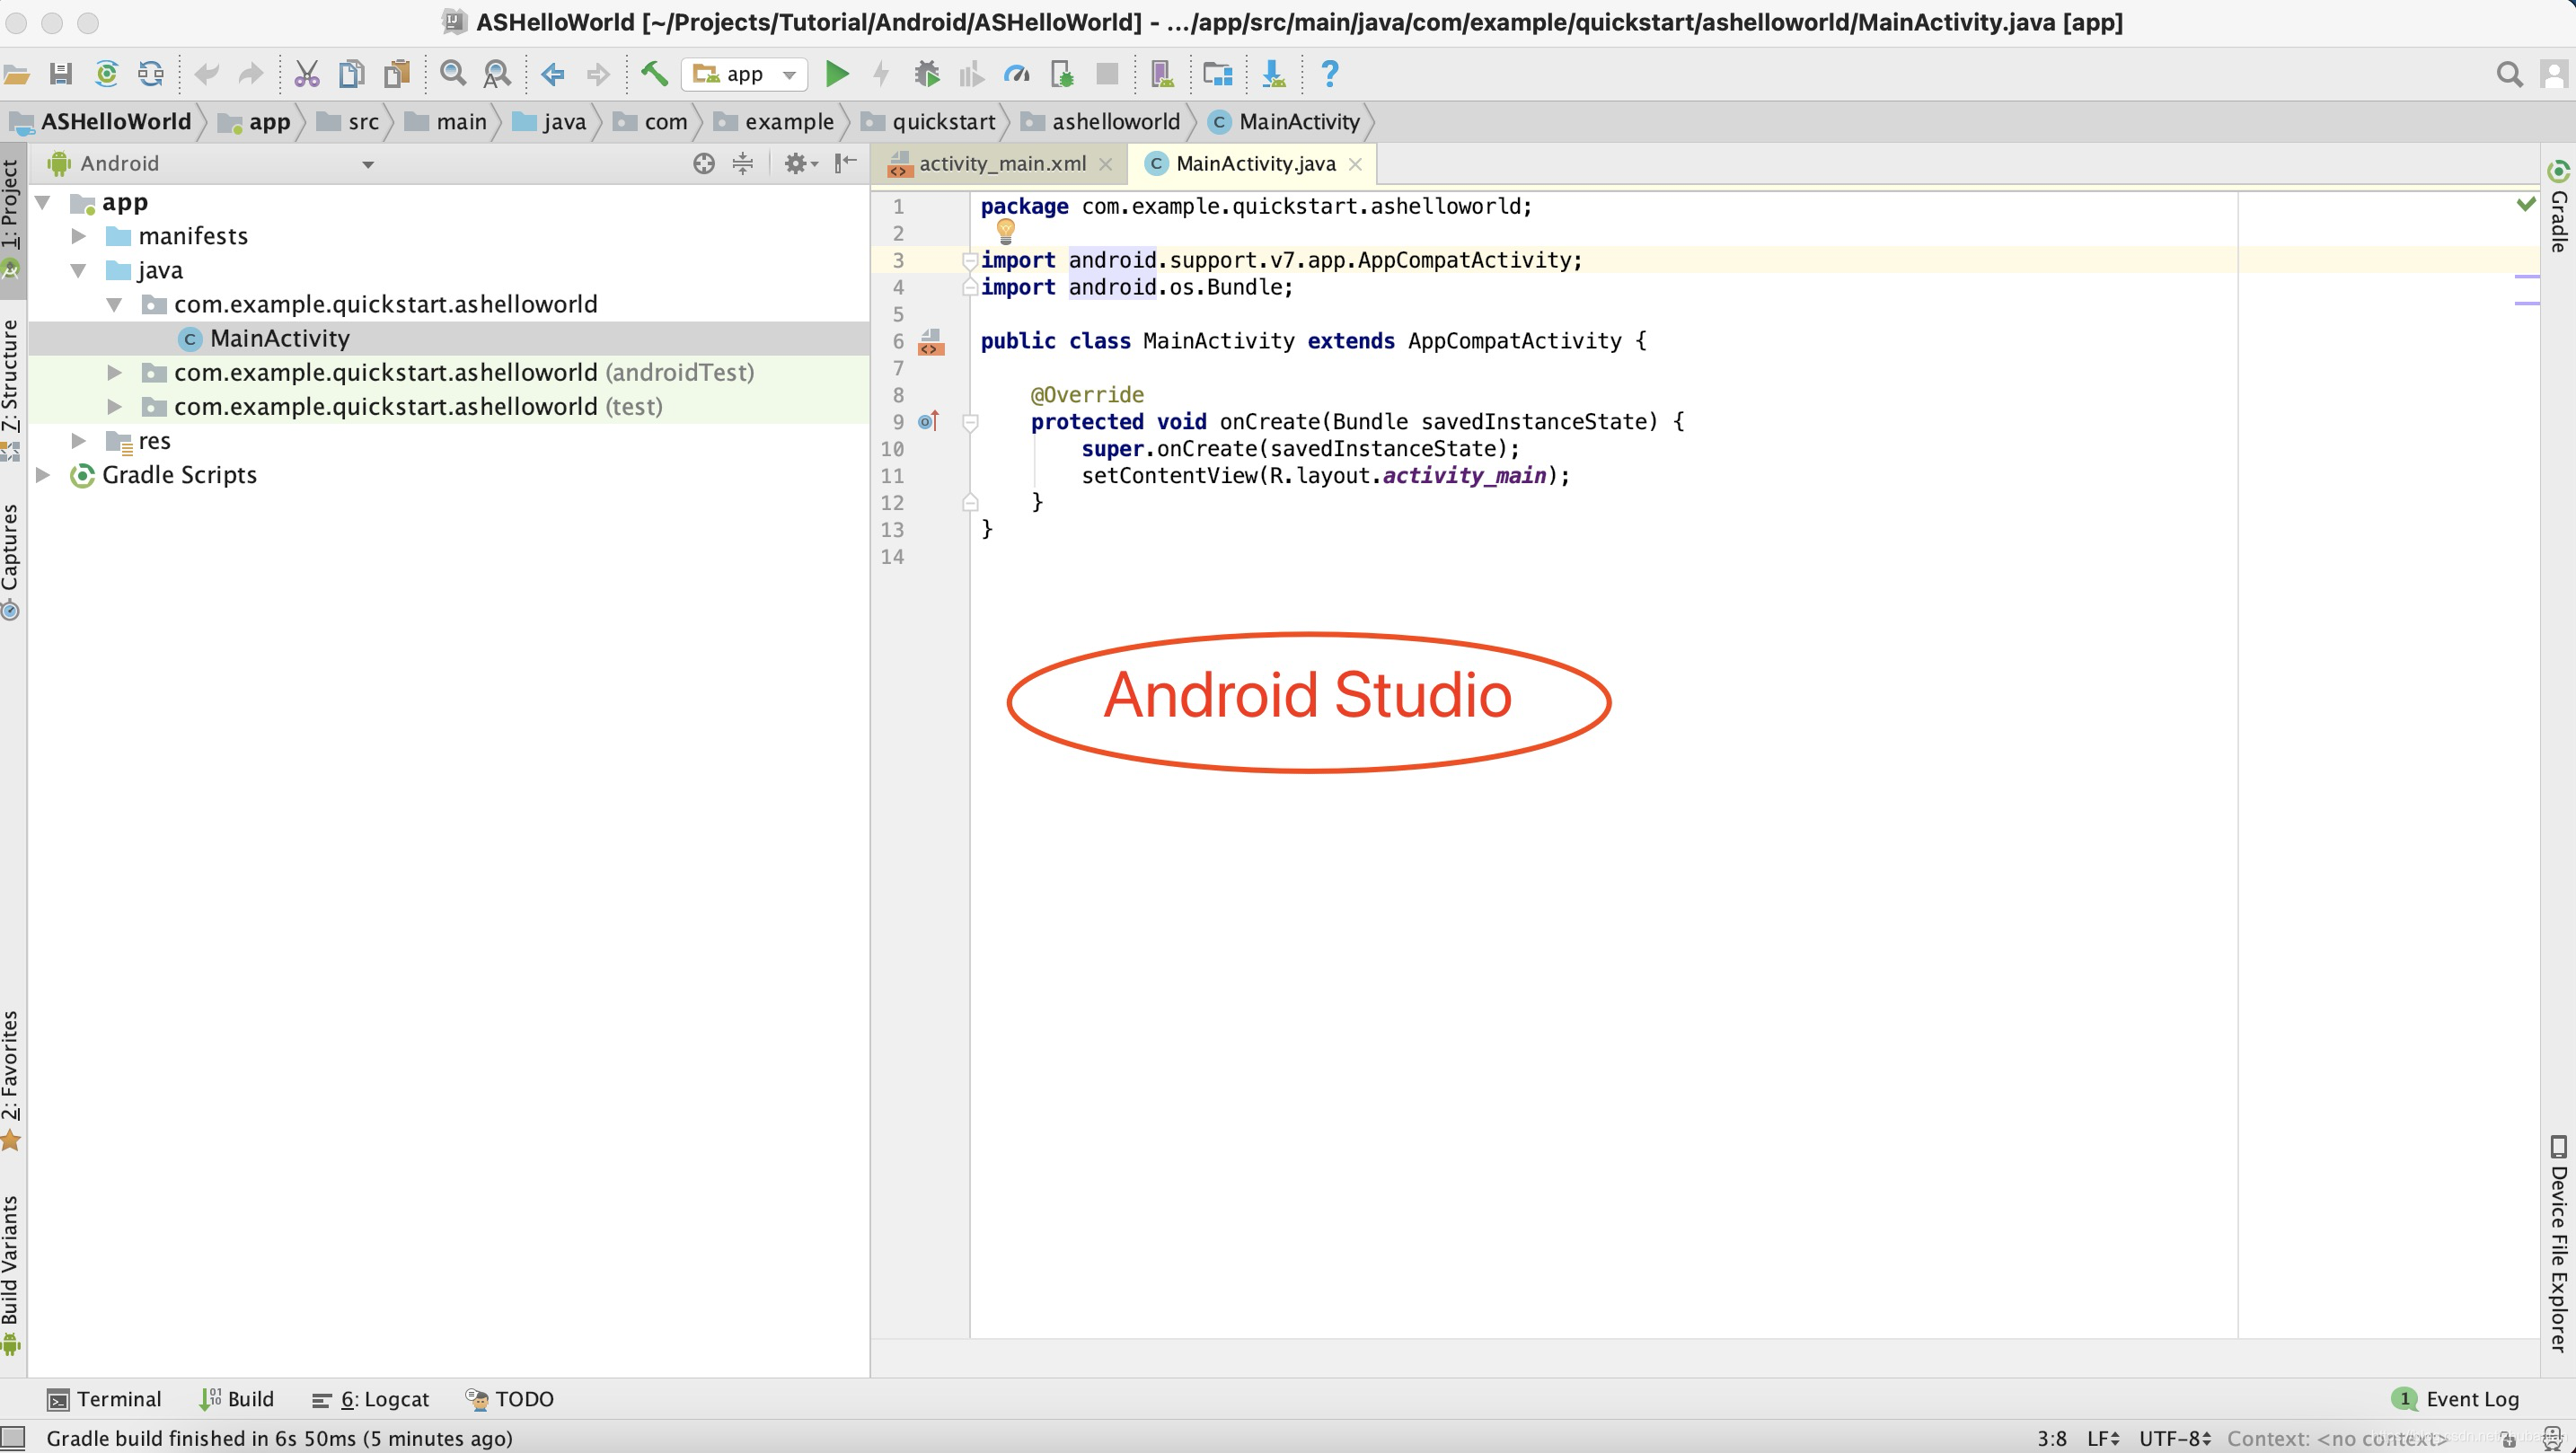Toggle the Build Variants tool window

pos(11,1275)
